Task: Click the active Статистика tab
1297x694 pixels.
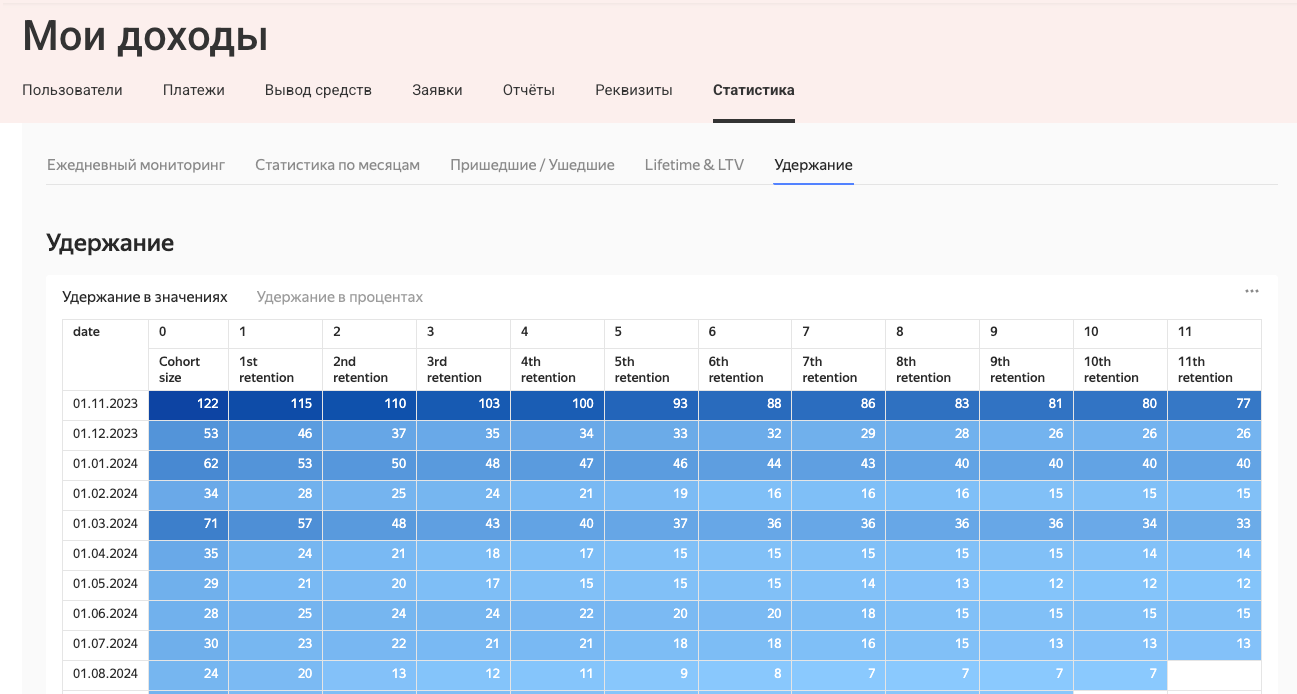Action: point(753,90)
